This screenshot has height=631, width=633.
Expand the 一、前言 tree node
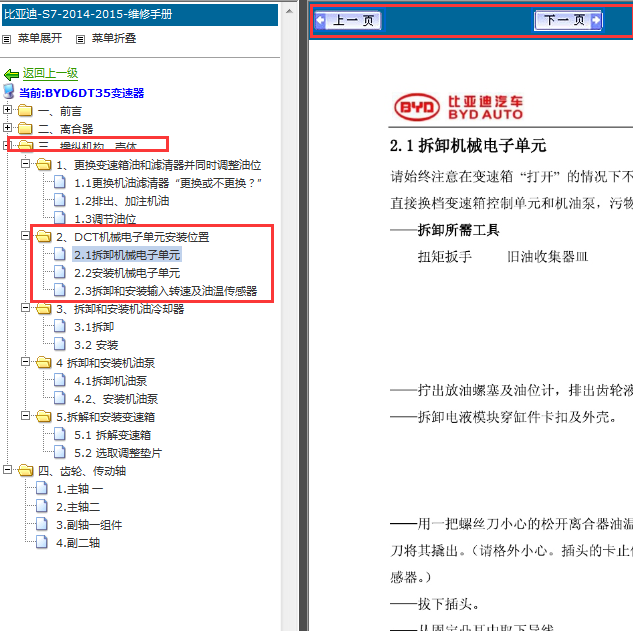coord(7,109)
